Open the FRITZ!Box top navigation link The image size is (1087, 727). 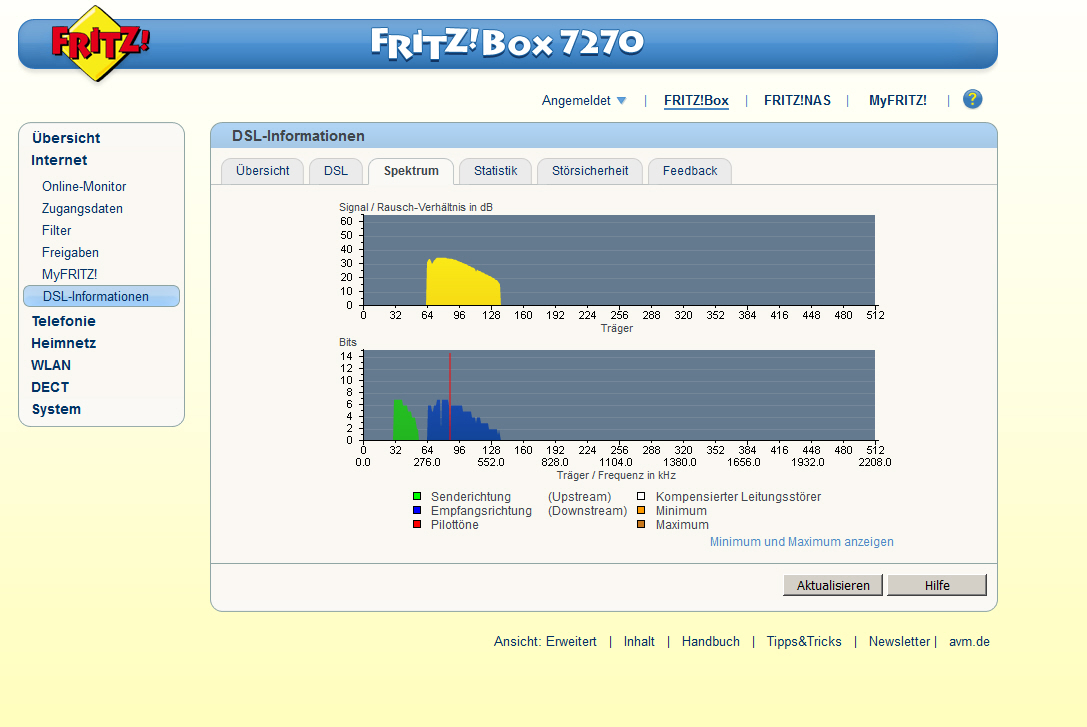click(696, 100)
